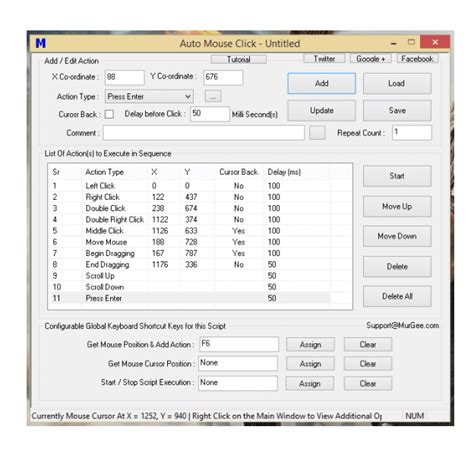Open the Action Type dropdown

tap(149, 97)
